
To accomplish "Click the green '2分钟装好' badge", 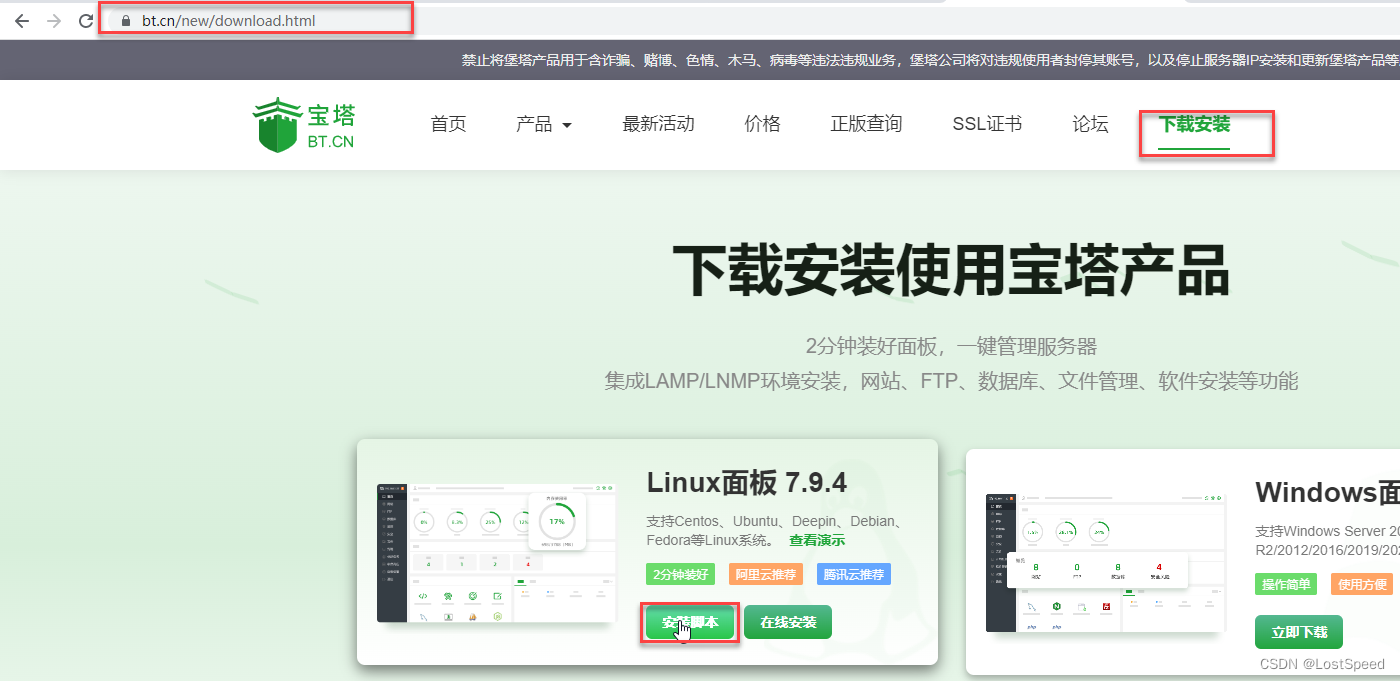I will (x=680, y=574).
